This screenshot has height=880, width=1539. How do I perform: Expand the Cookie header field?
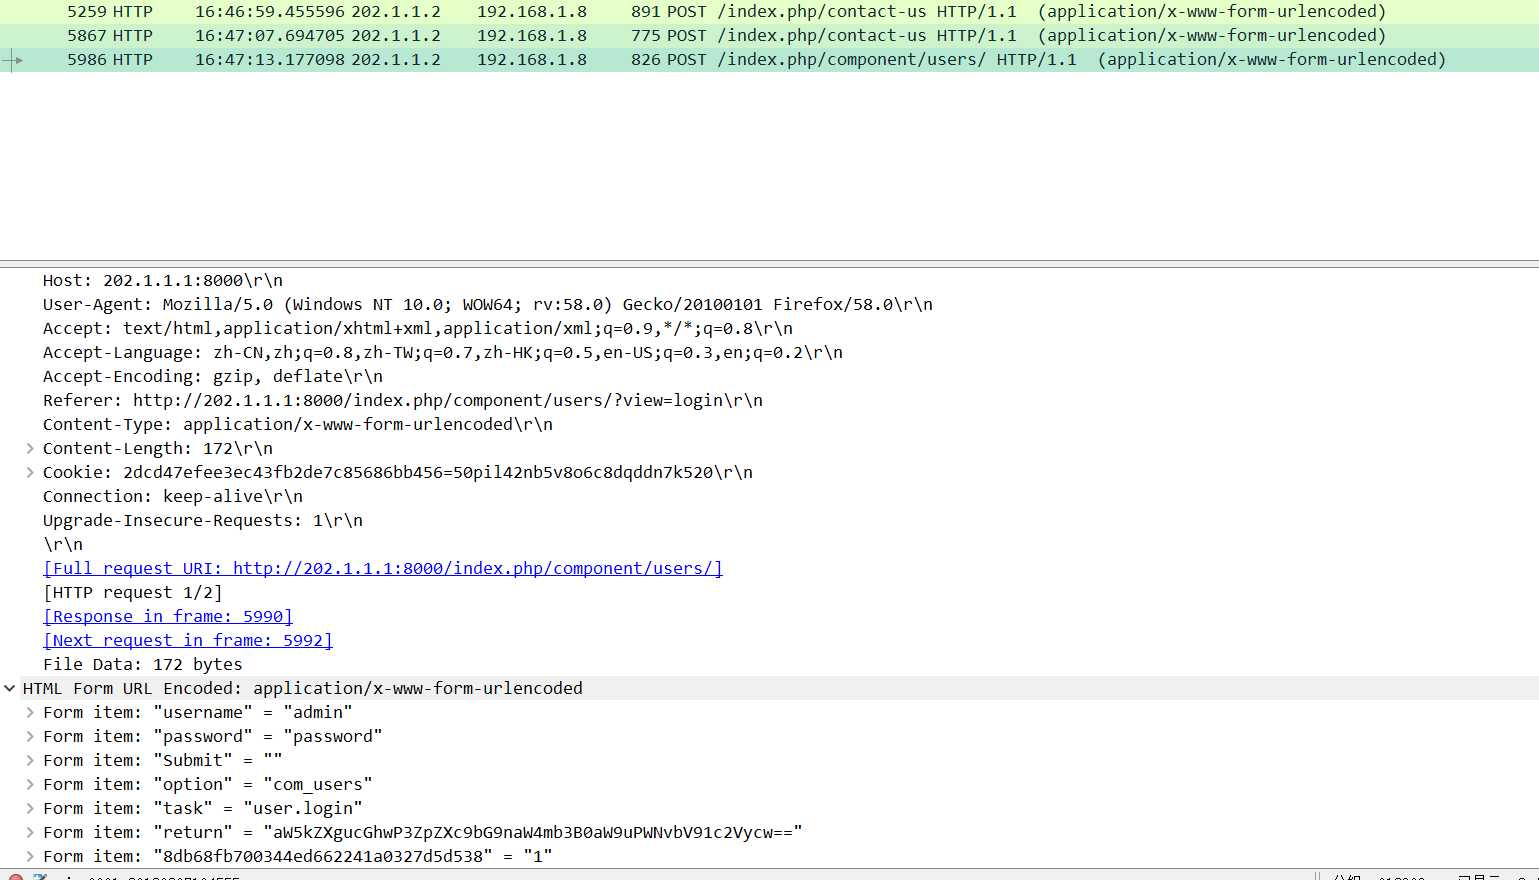[x=30, y=472]
